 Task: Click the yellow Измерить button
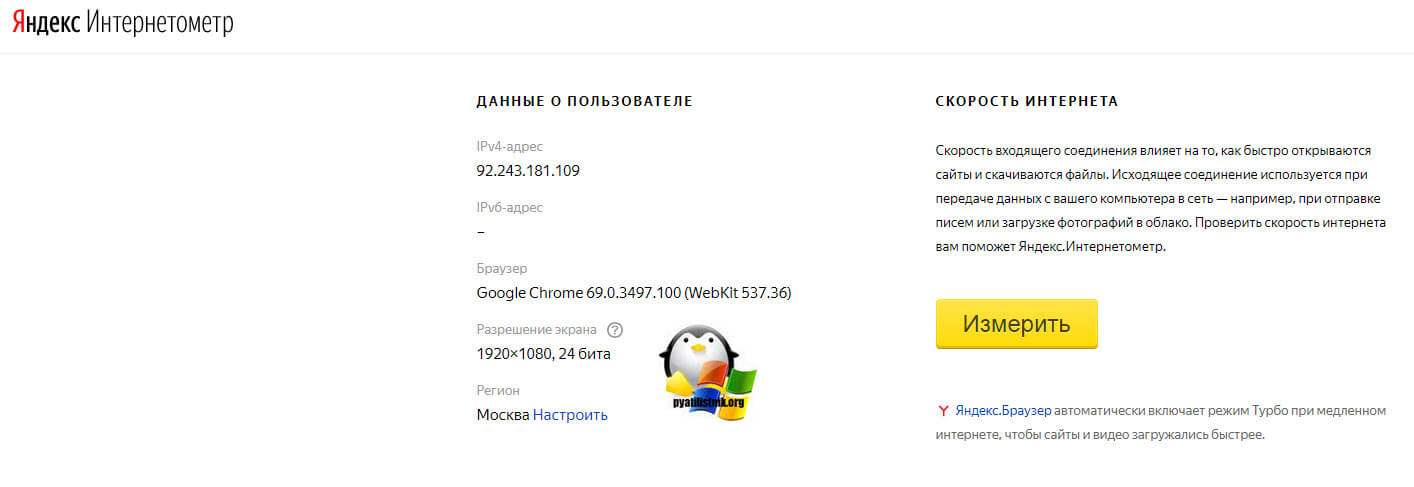1016,324
